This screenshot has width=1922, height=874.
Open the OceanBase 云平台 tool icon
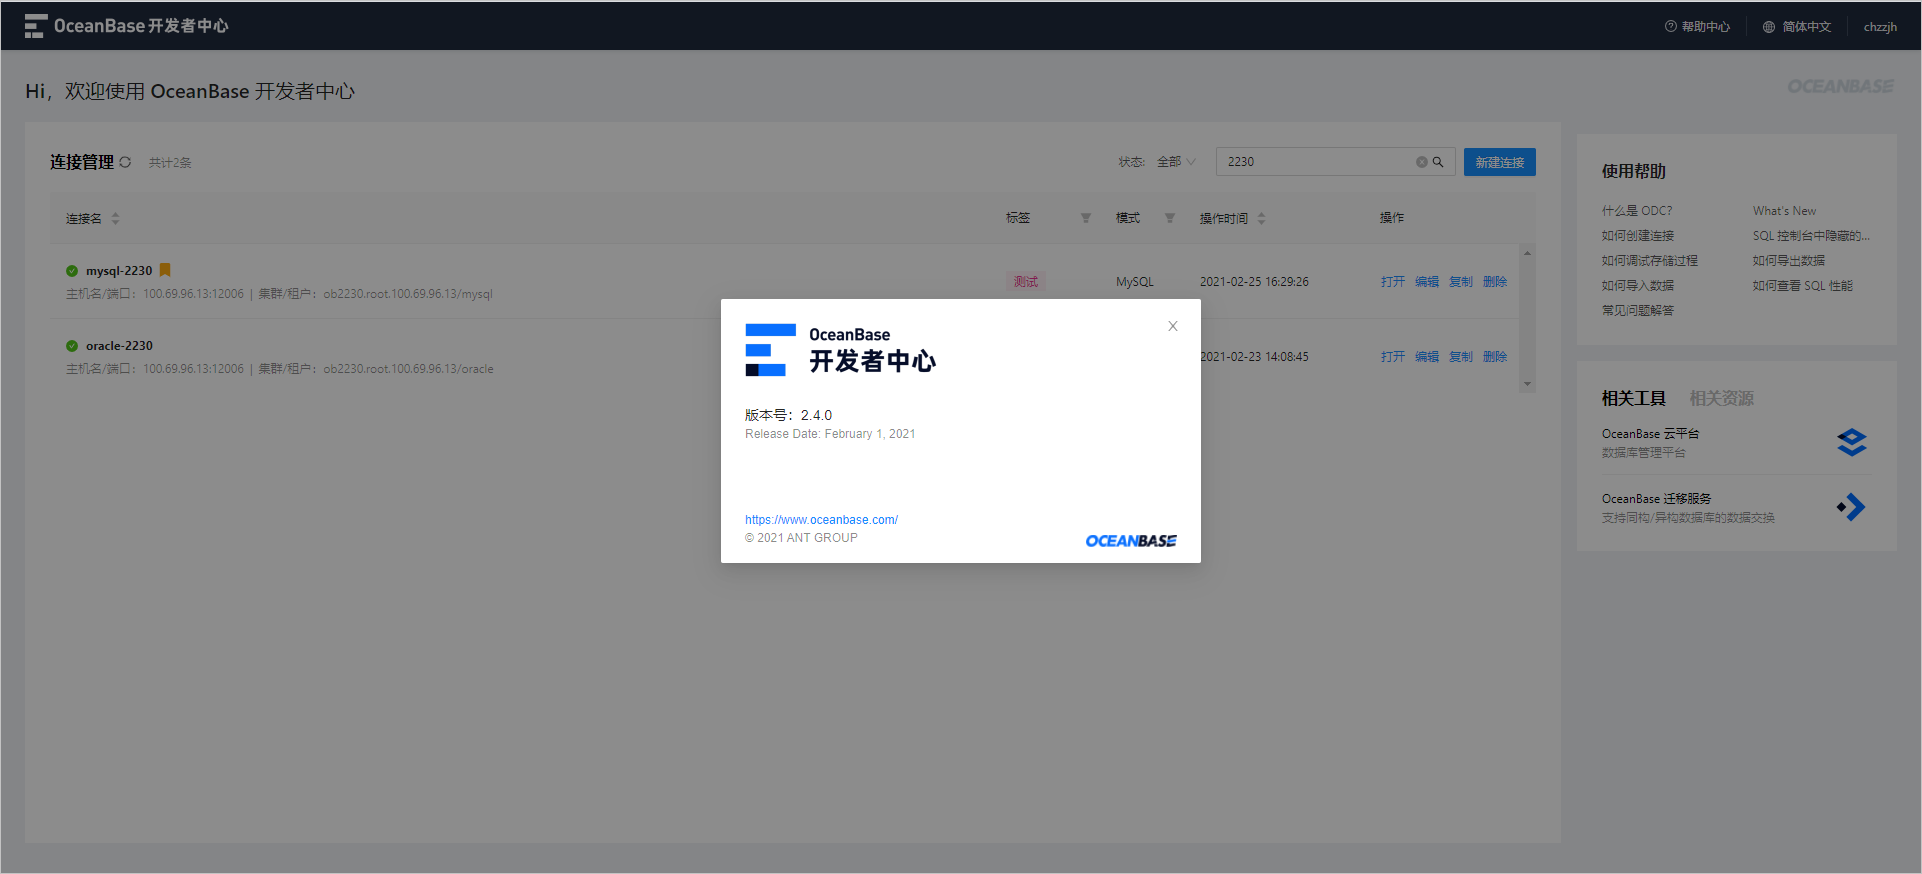(1851, 442)
